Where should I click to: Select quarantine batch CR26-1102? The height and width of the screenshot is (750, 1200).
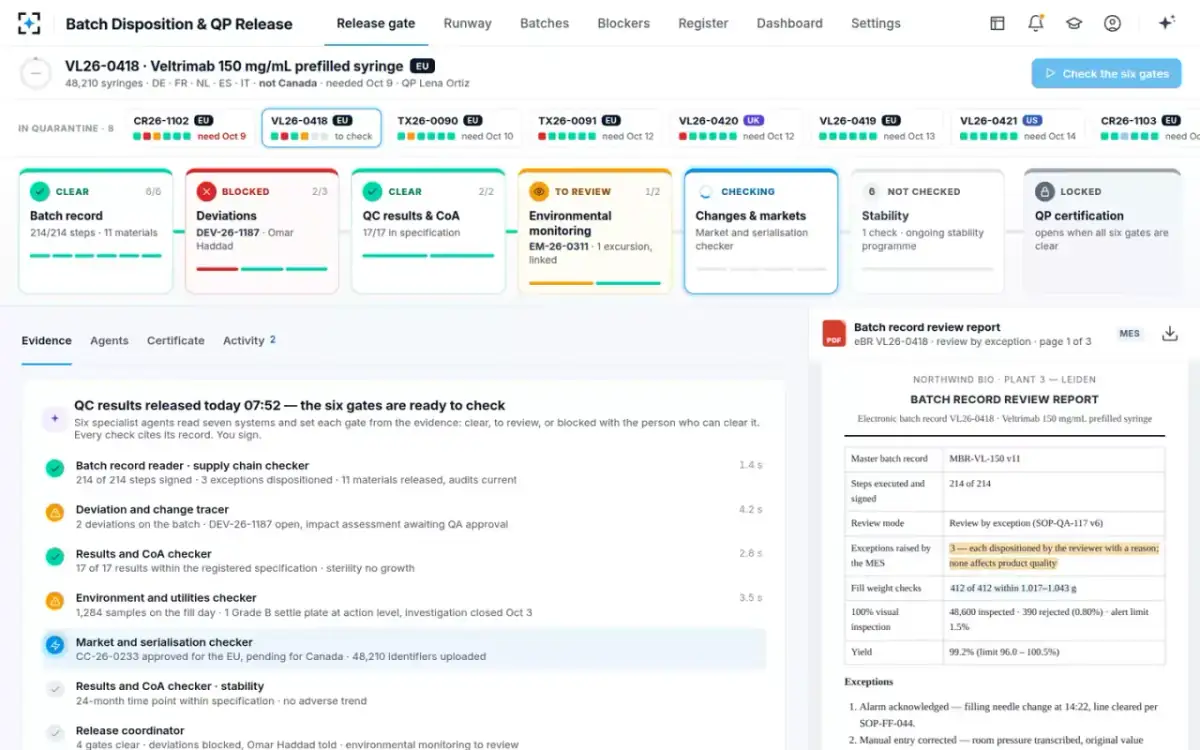(189, 127)
